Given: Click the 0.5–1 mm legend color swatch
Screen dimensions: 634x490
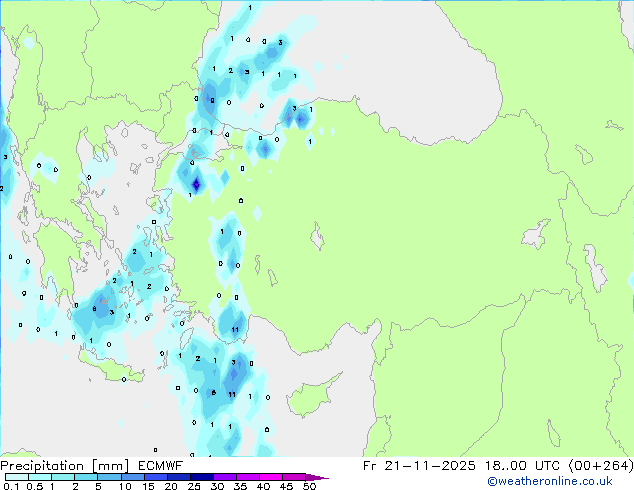Looking at the screenshot, I should click(x=40, y=477).
